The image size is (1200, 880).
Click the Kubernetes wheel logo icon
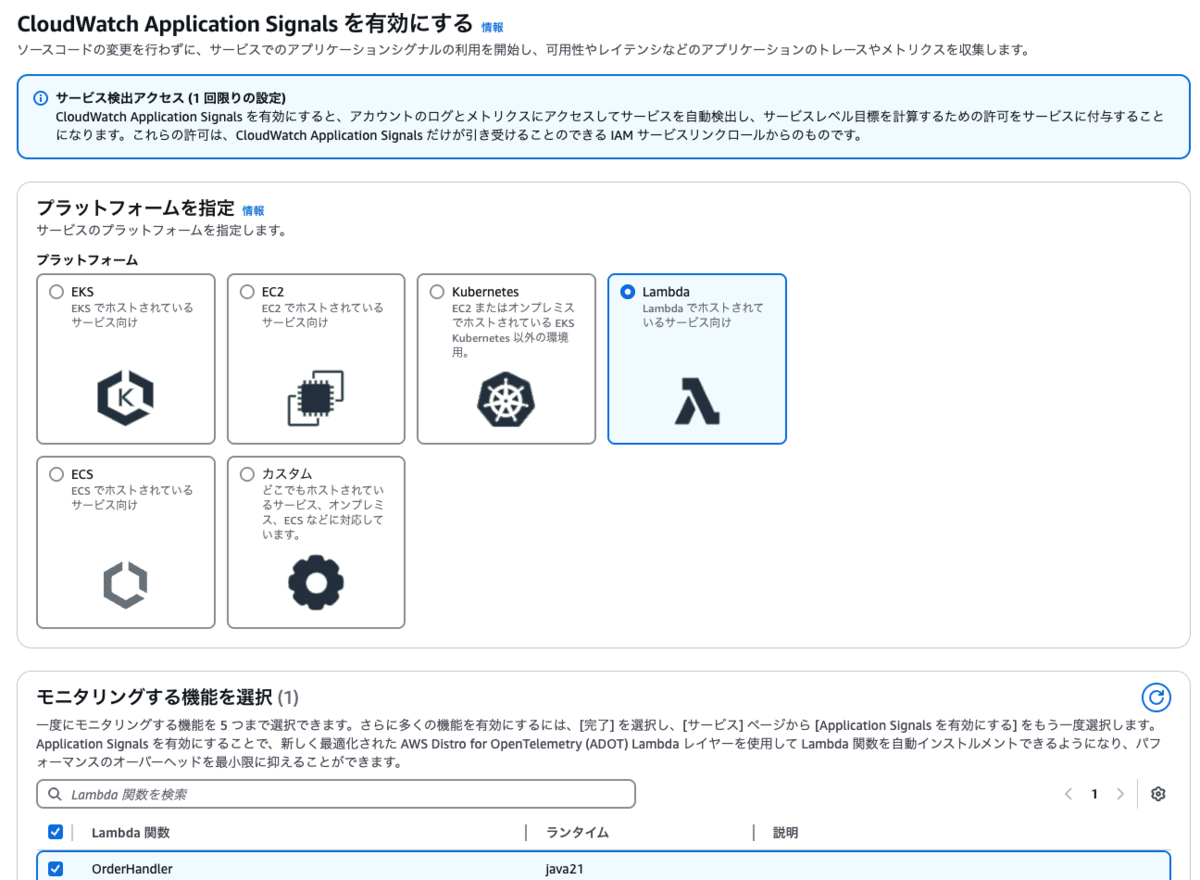pos(506,399)
